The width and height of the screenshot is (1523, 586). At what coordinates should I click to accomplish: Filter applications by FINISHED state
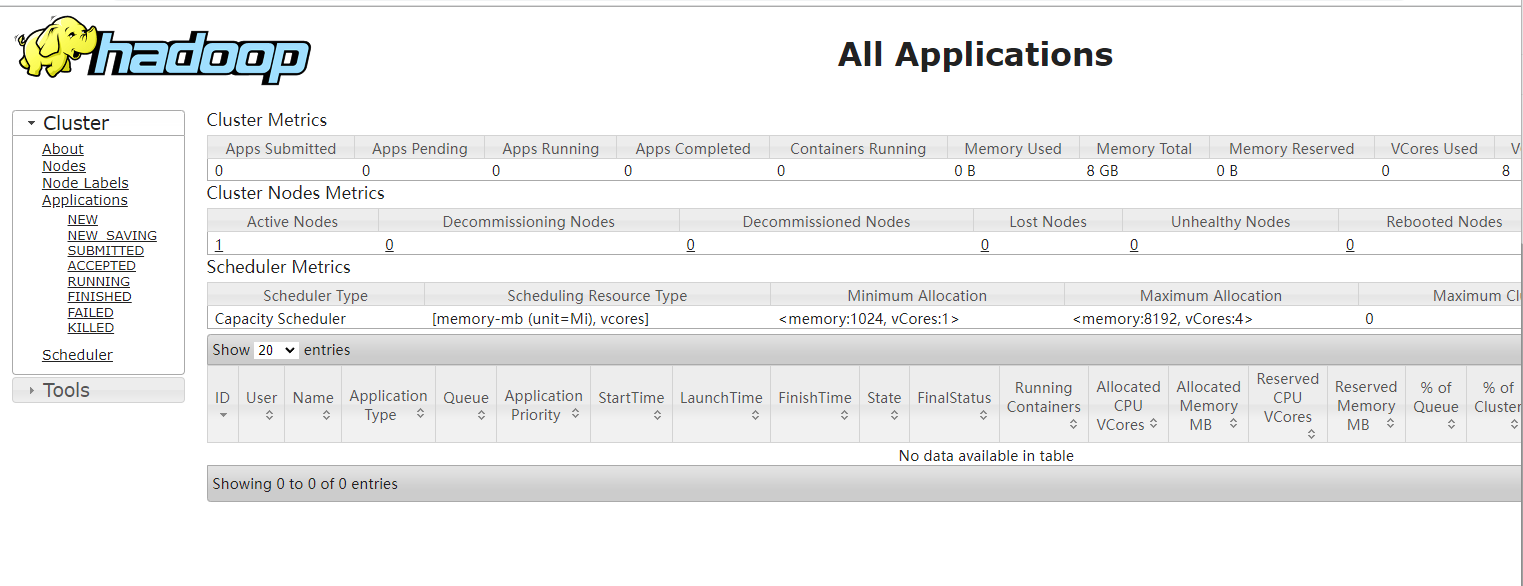[100, 297]
